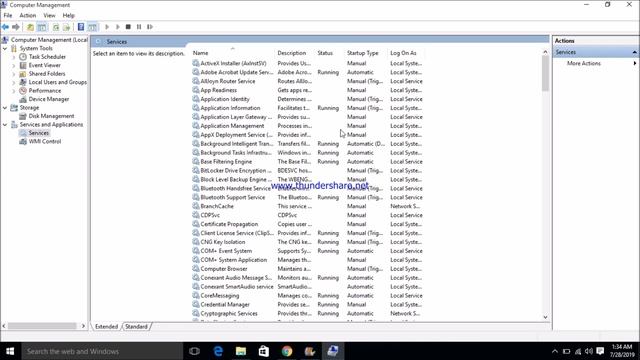Collapse the System Tools node
Viewport: 640px width, 360px height.
[x=5, y=48]
